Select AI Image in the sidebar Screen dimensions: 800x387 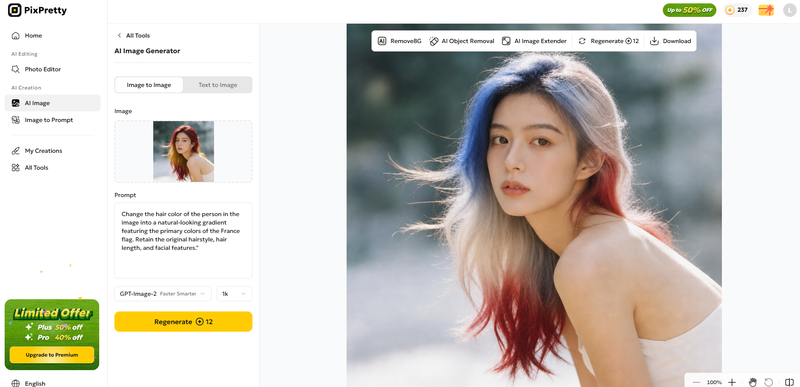pyautogui.click(x=53, y=103)
